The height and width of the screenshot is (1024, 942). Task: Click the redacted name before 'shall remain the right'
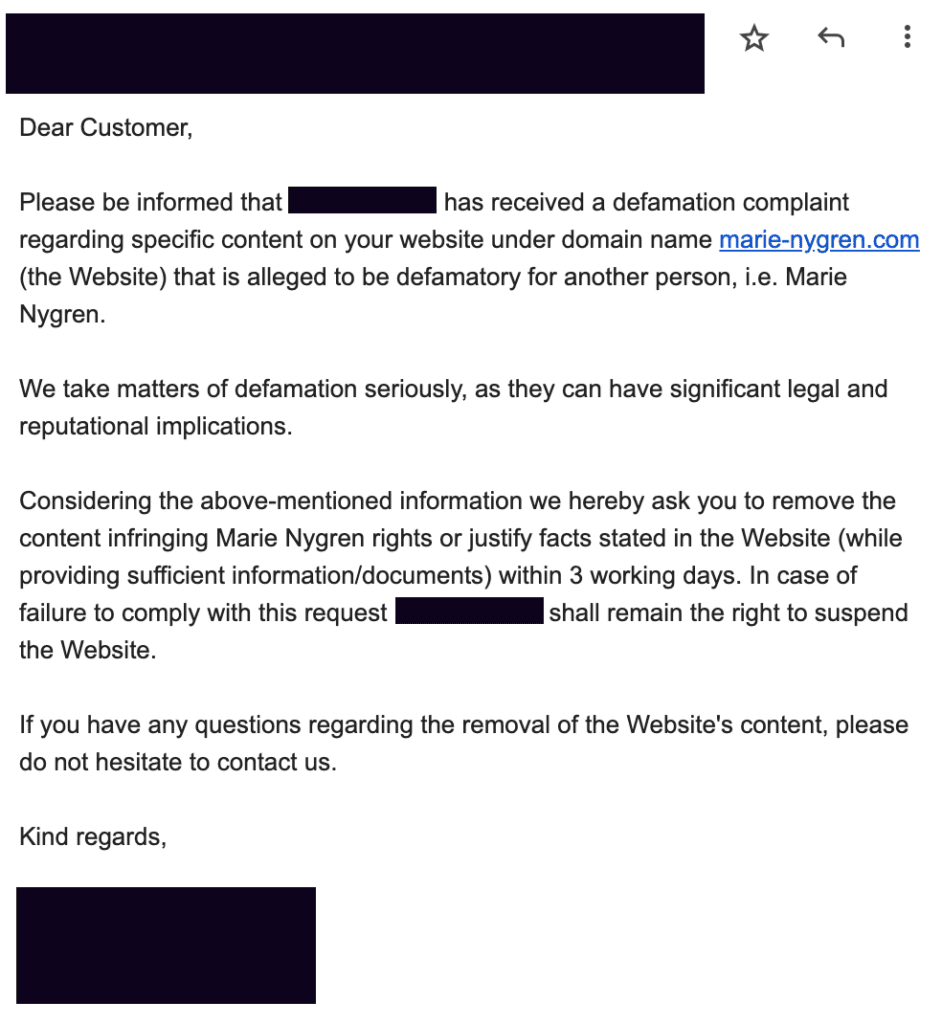coord(469,612)
